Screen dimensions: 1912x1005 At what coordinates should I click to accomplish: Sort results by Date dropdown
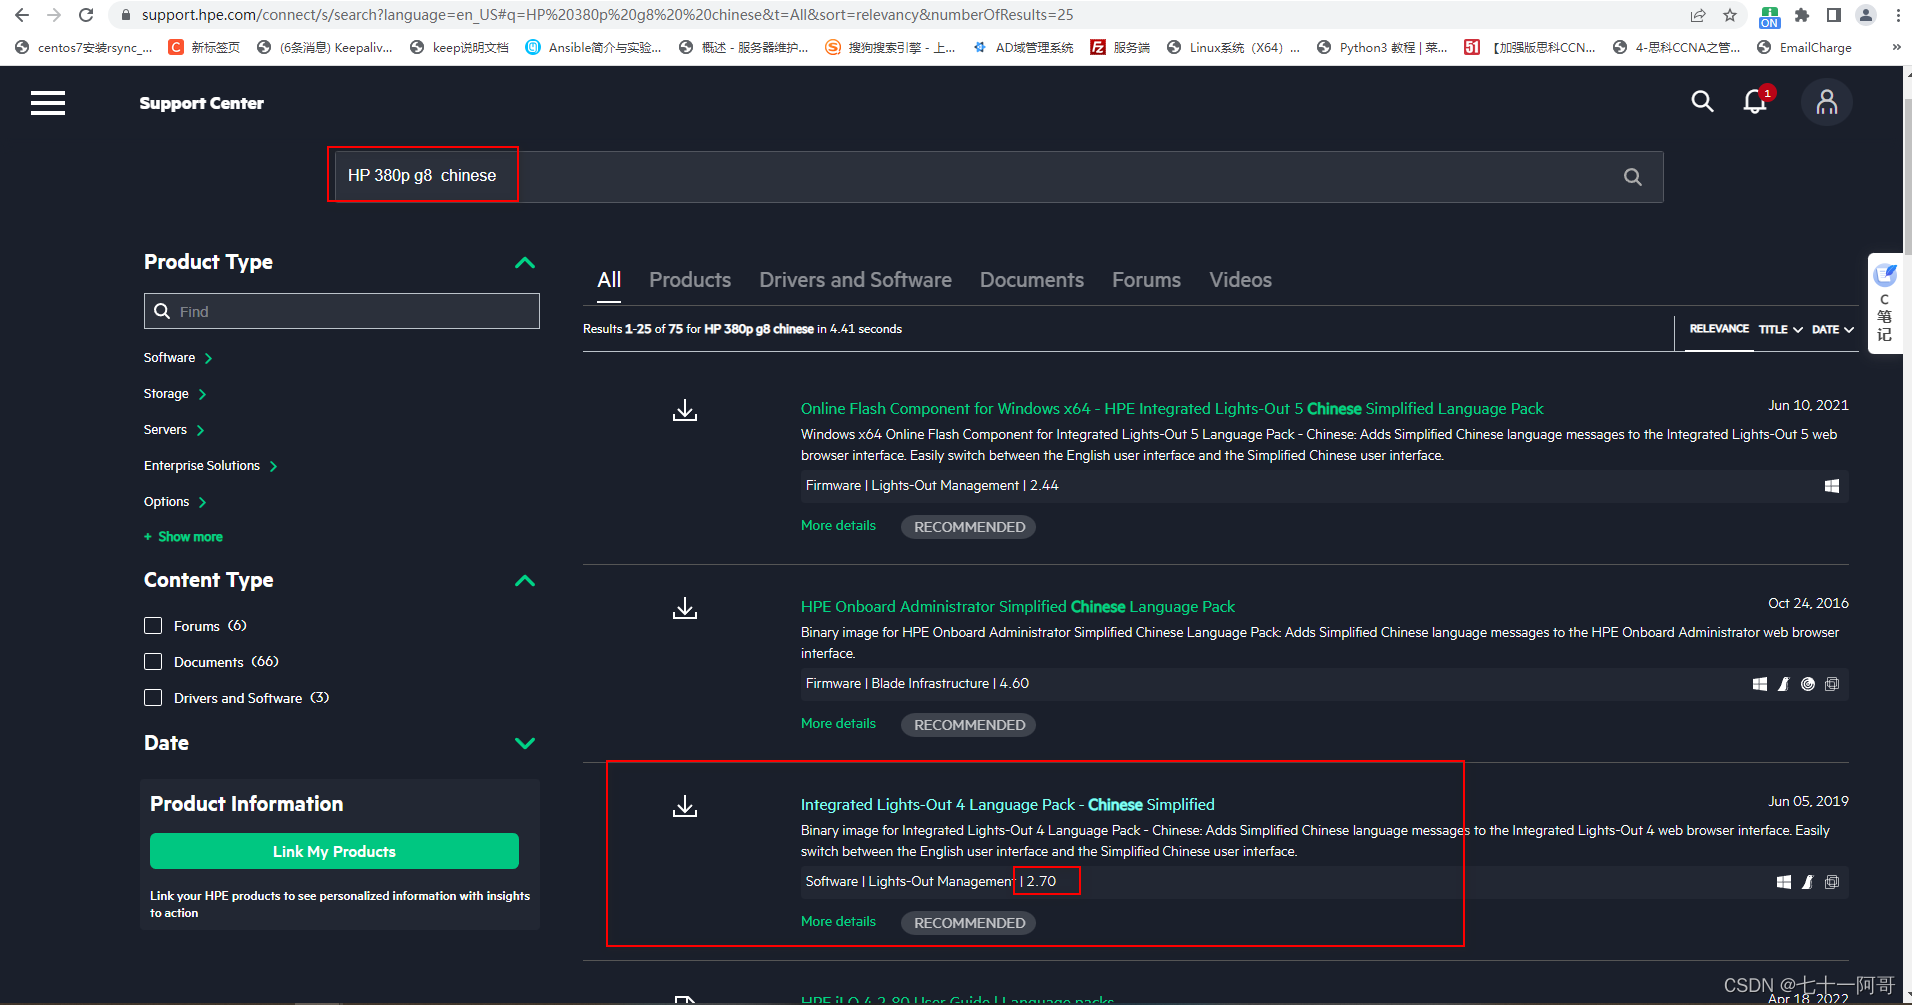click(x=1833, y=330)
